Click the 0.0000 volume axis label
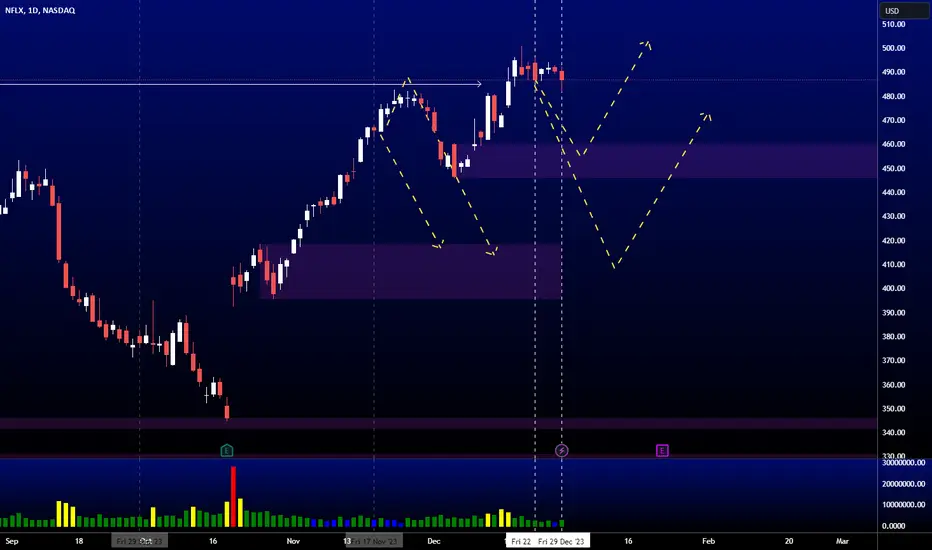 (893, 526)
